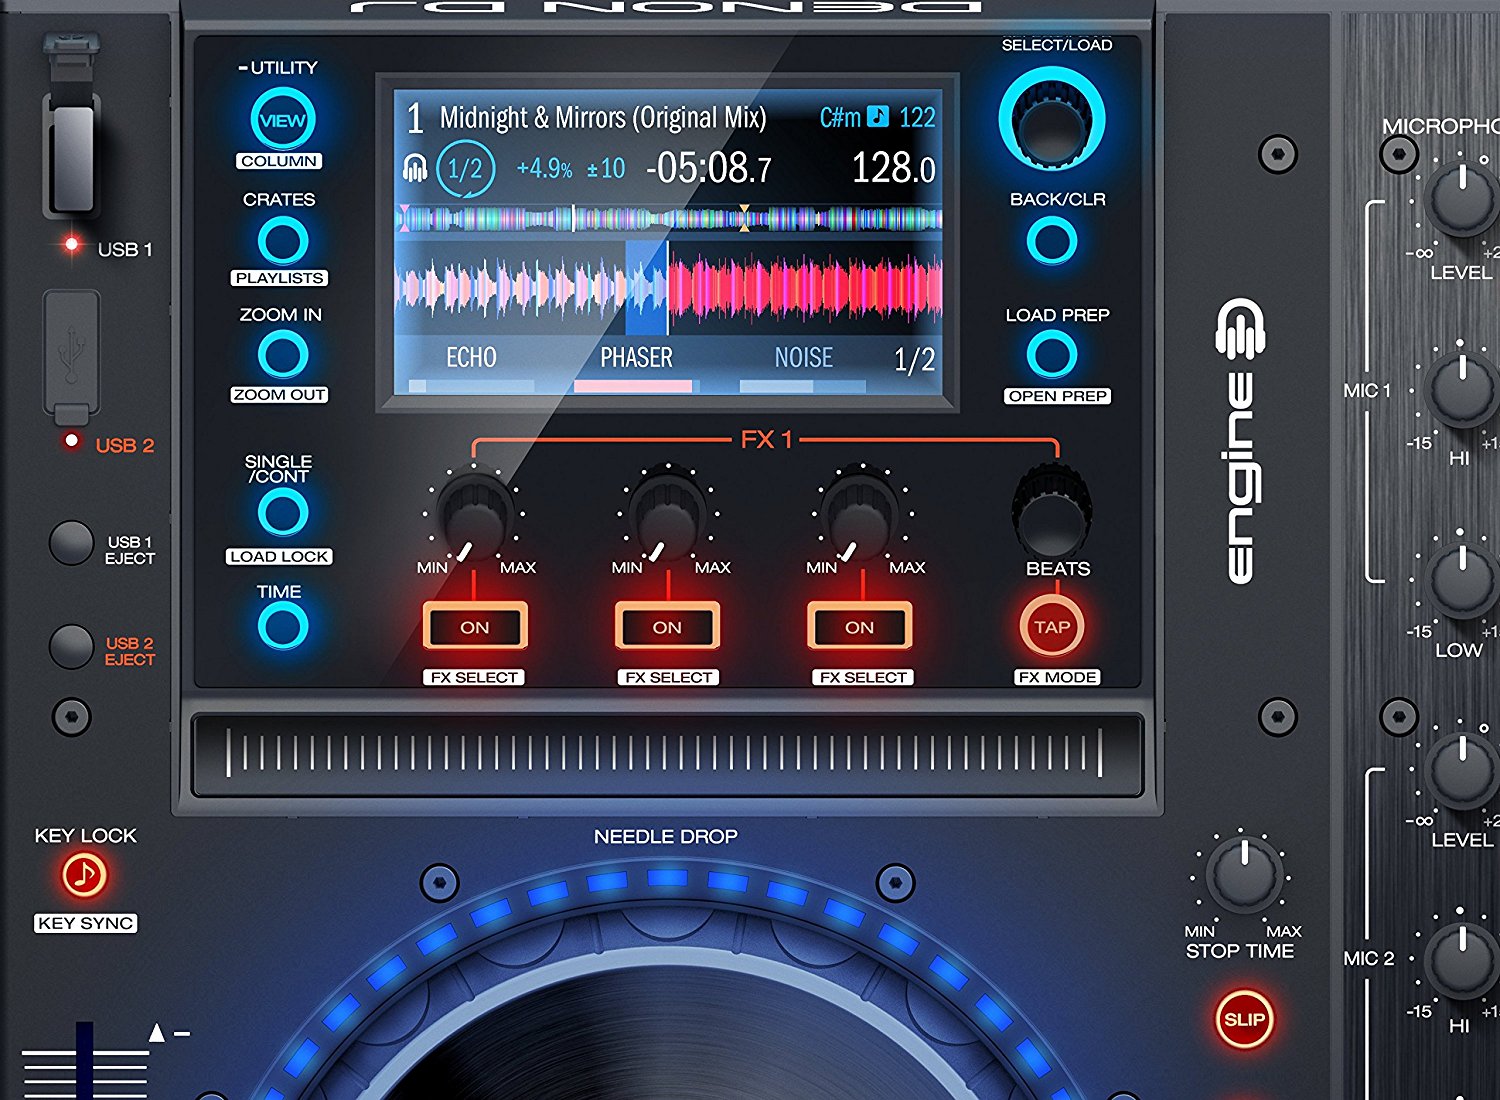Click the BEATS knob

pyautogui.click(x=1052, y=510)
